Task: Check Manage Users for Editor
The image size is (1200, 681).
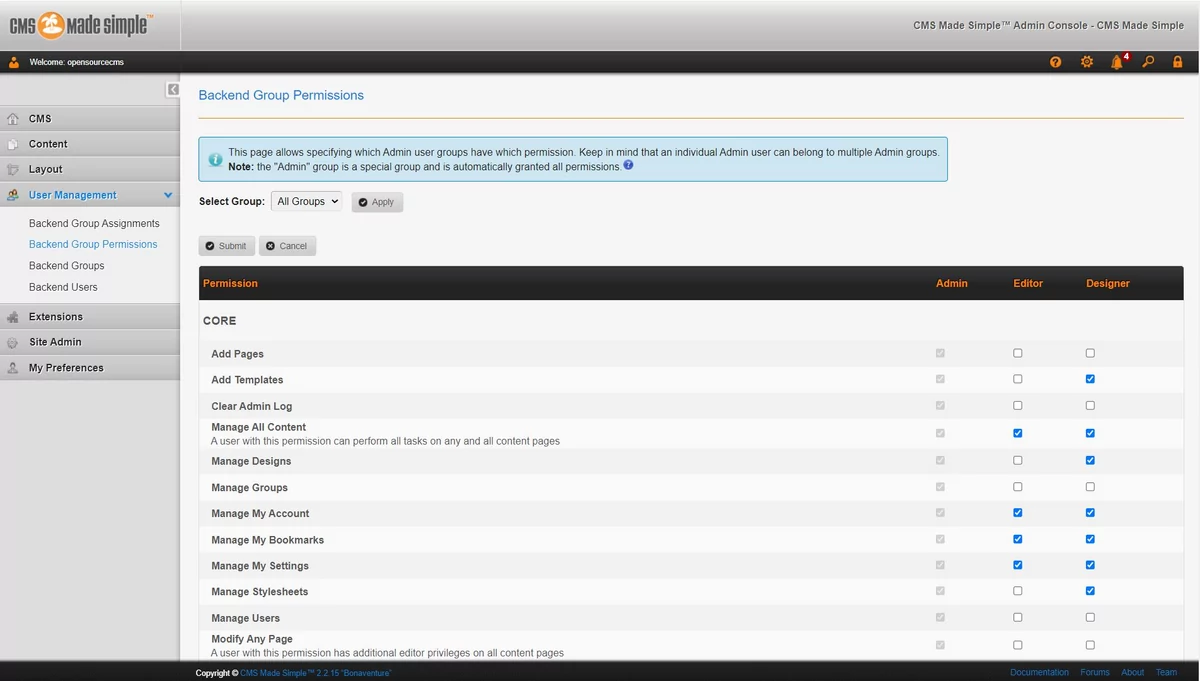Action: coord(1017,617)
